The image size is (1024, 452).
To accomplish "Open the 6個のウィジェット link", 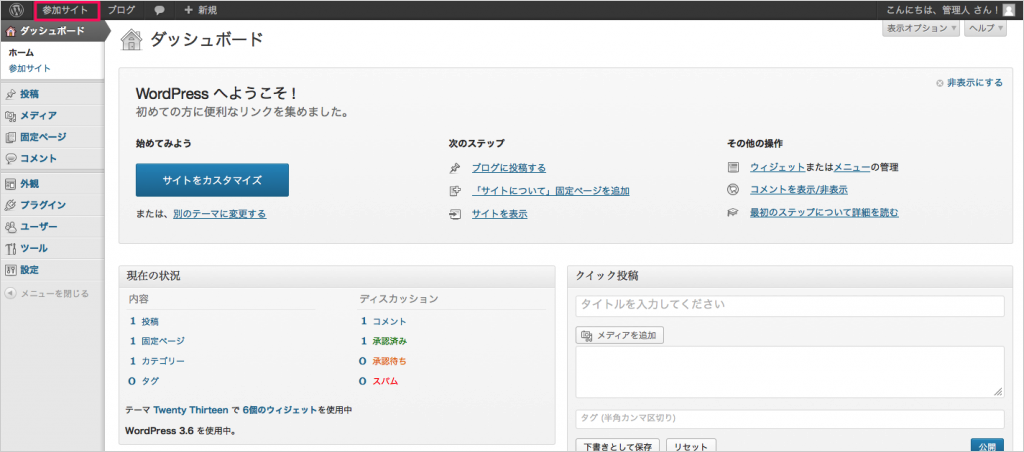I will click(x=280, y=410).
